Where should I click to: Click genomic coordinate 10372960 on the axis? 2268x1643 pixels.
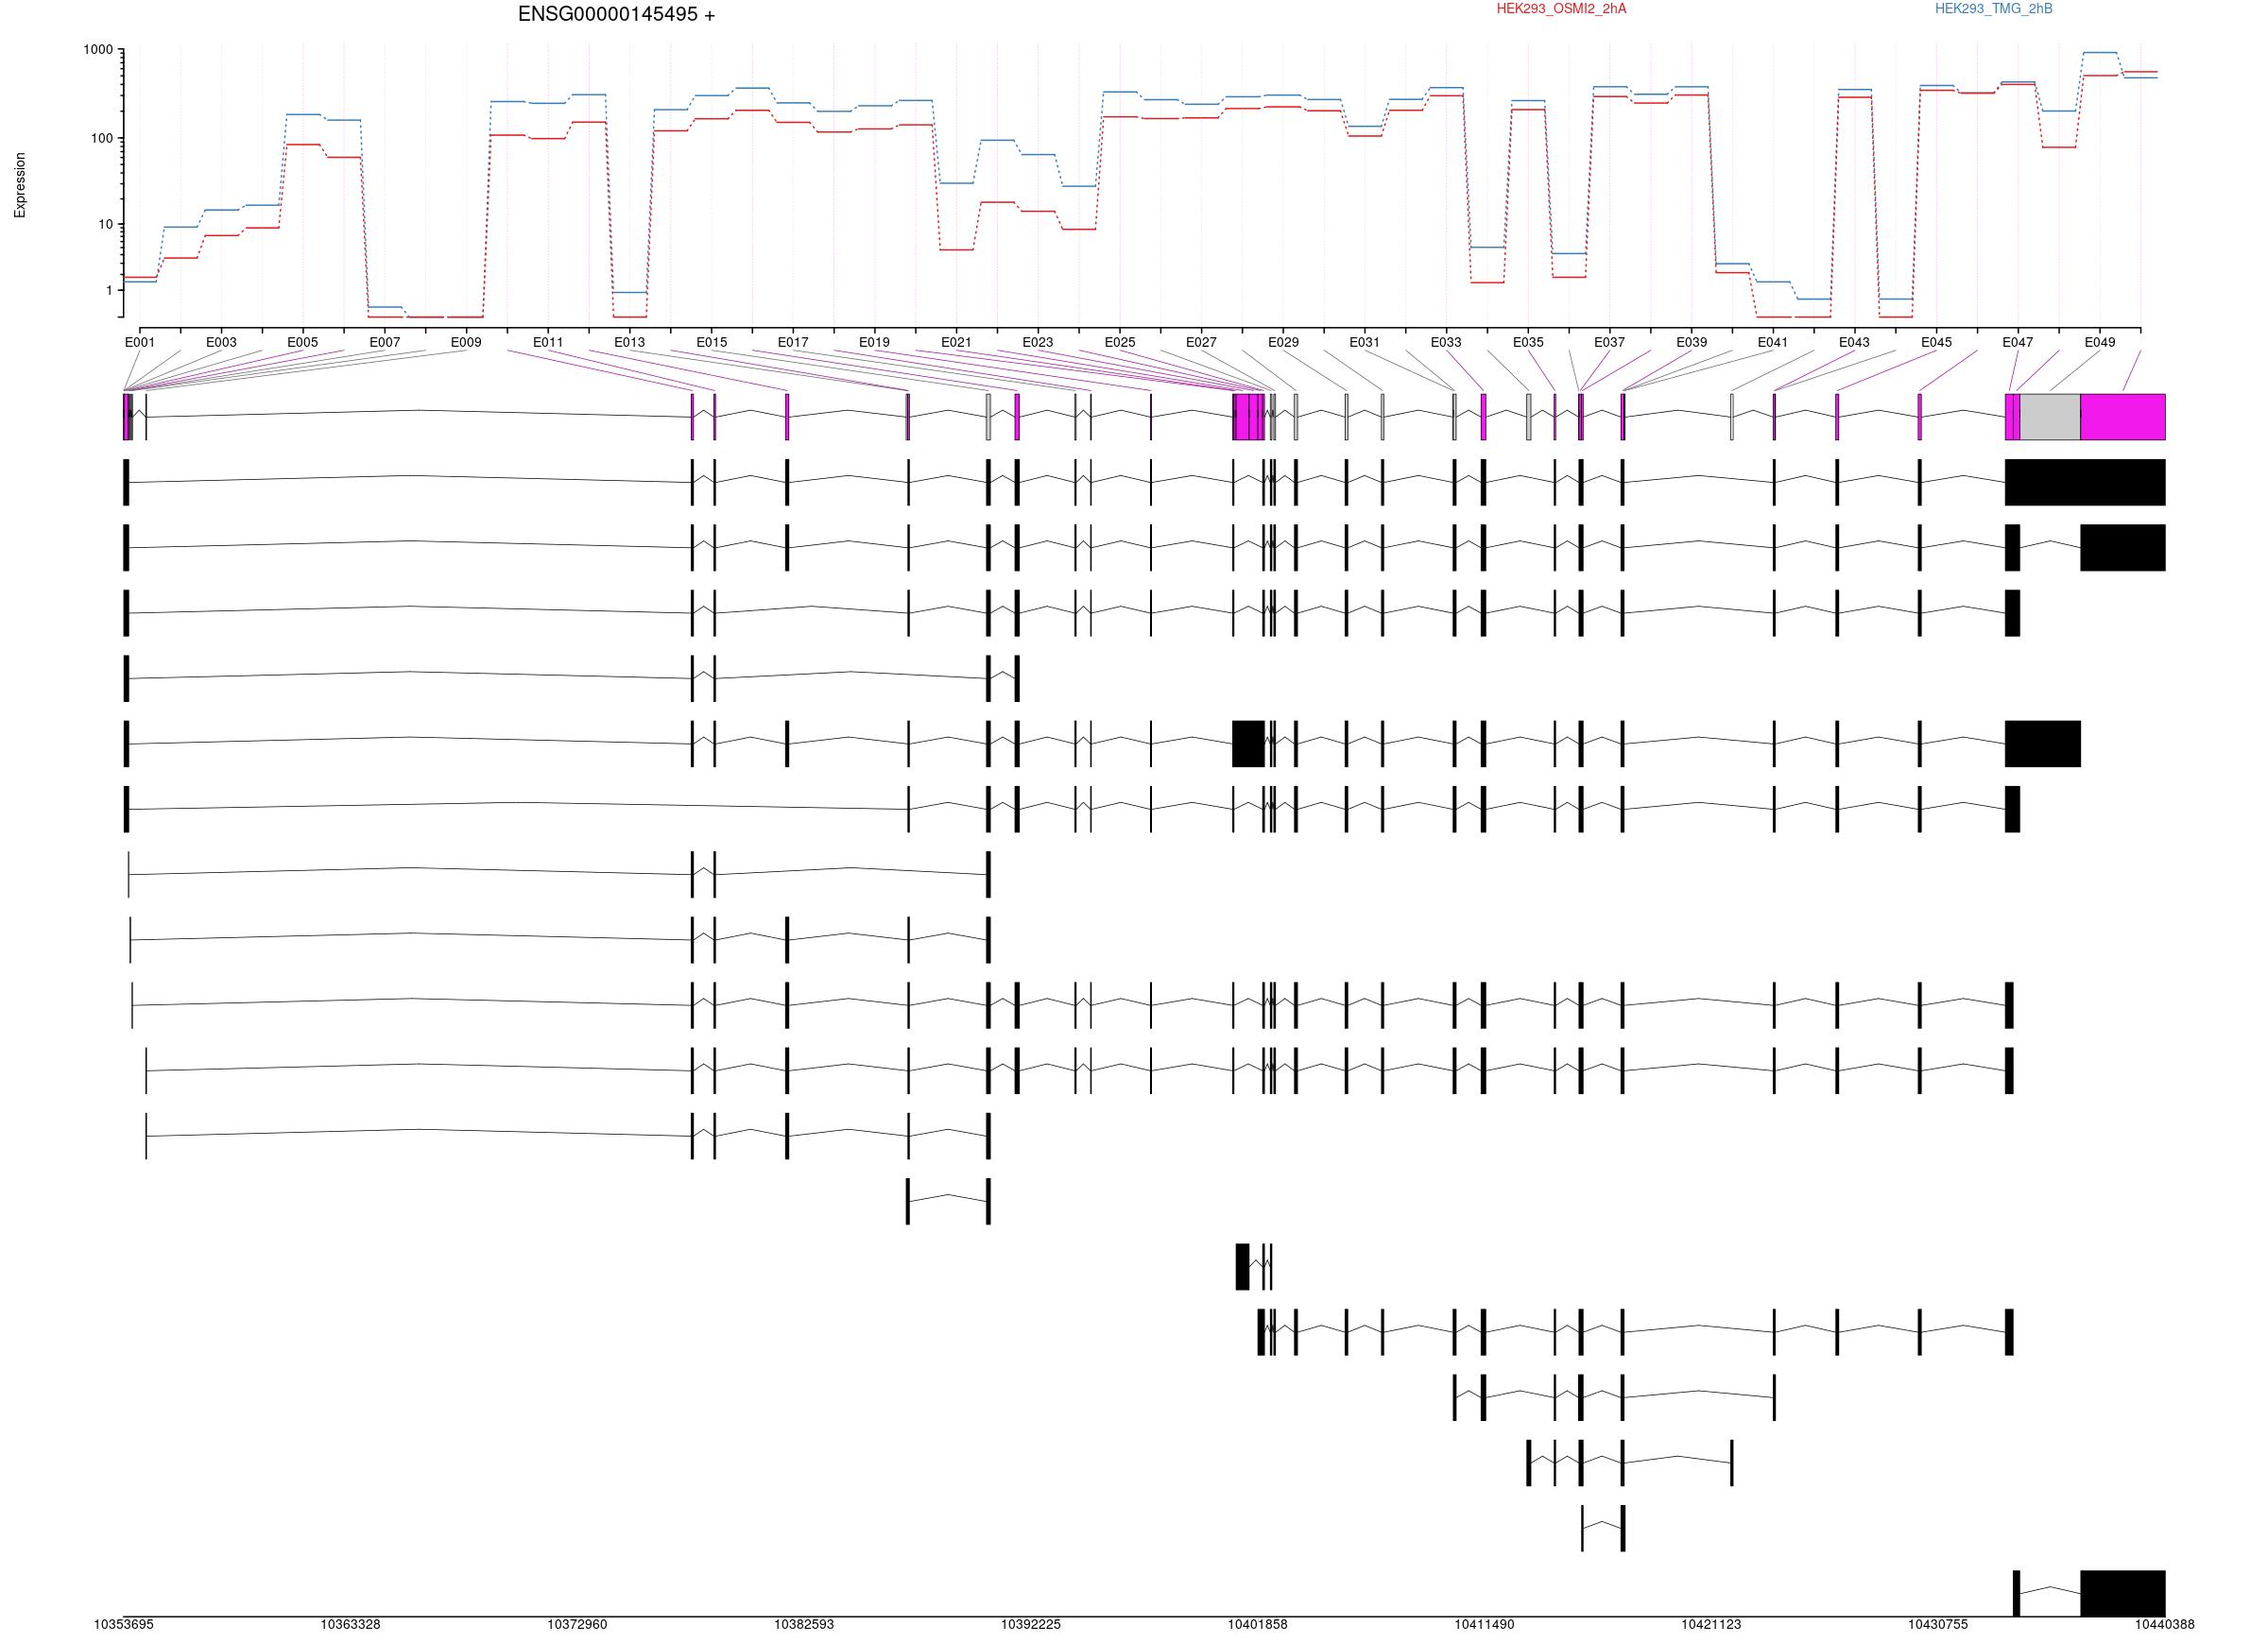577,1625
